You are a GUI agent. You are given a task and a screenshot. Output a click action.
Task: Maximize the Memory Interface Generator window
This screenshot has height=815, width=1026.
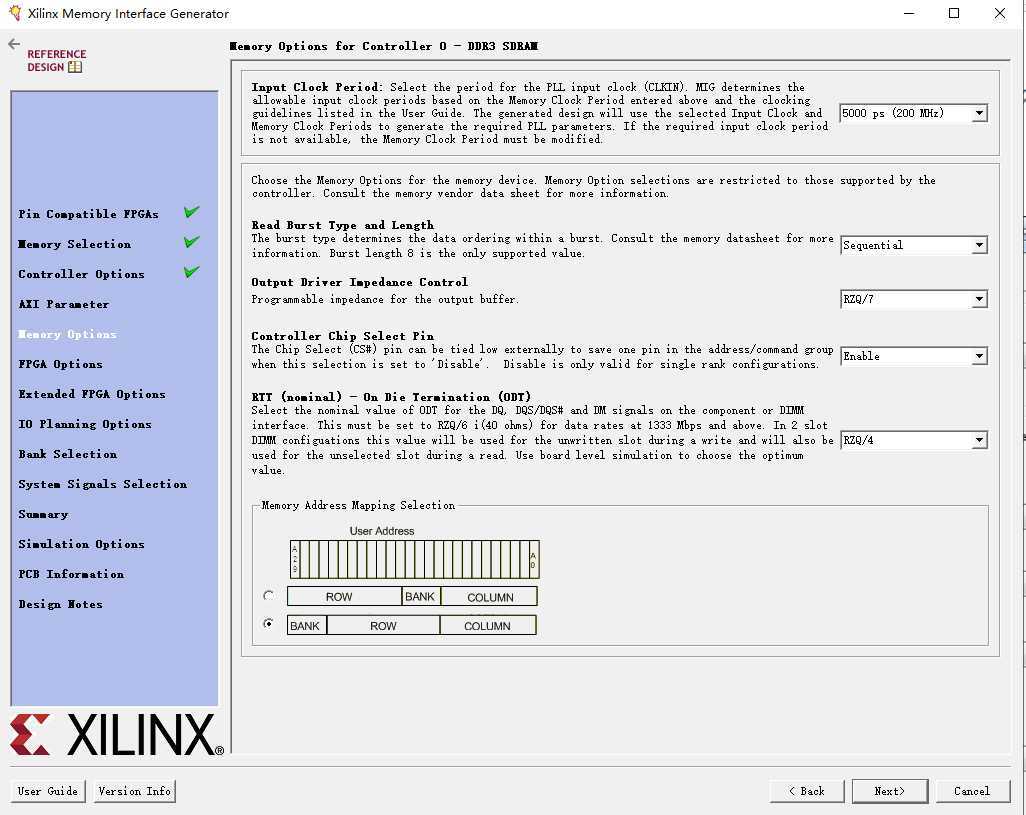click(x=954, y=13)
